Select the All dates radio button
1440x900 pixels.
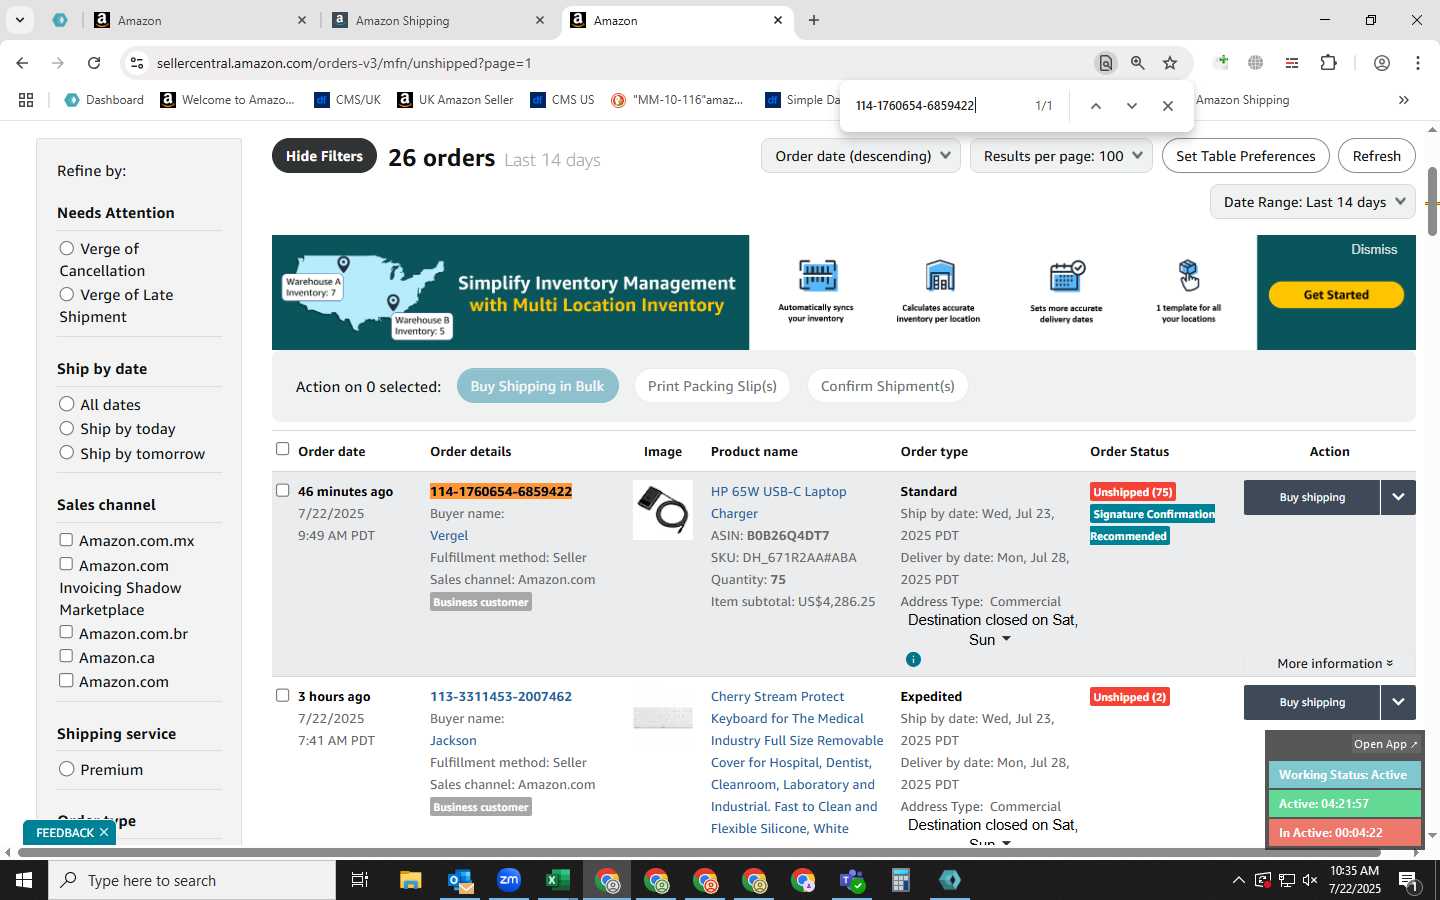click(x=67, y=404)
